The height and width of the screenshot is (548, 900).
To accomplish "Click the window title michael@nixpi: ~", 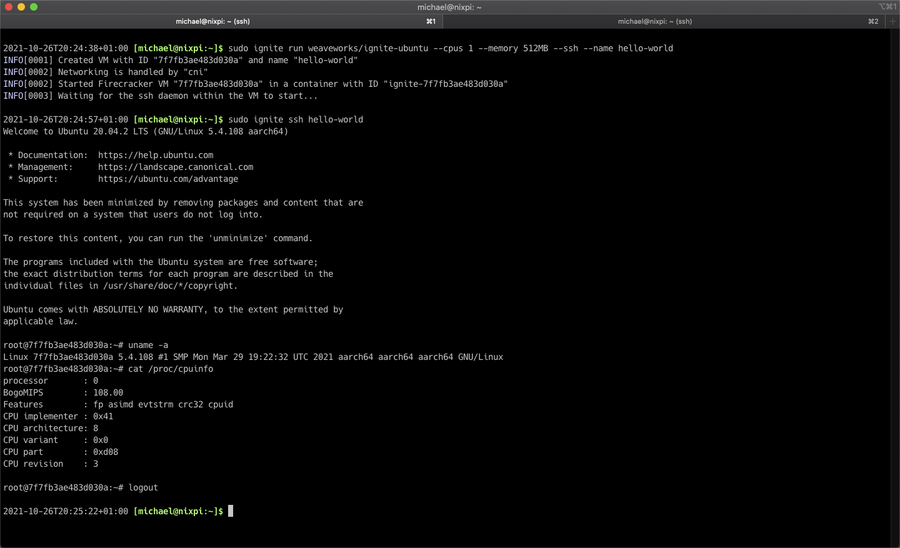I will 449,7.
